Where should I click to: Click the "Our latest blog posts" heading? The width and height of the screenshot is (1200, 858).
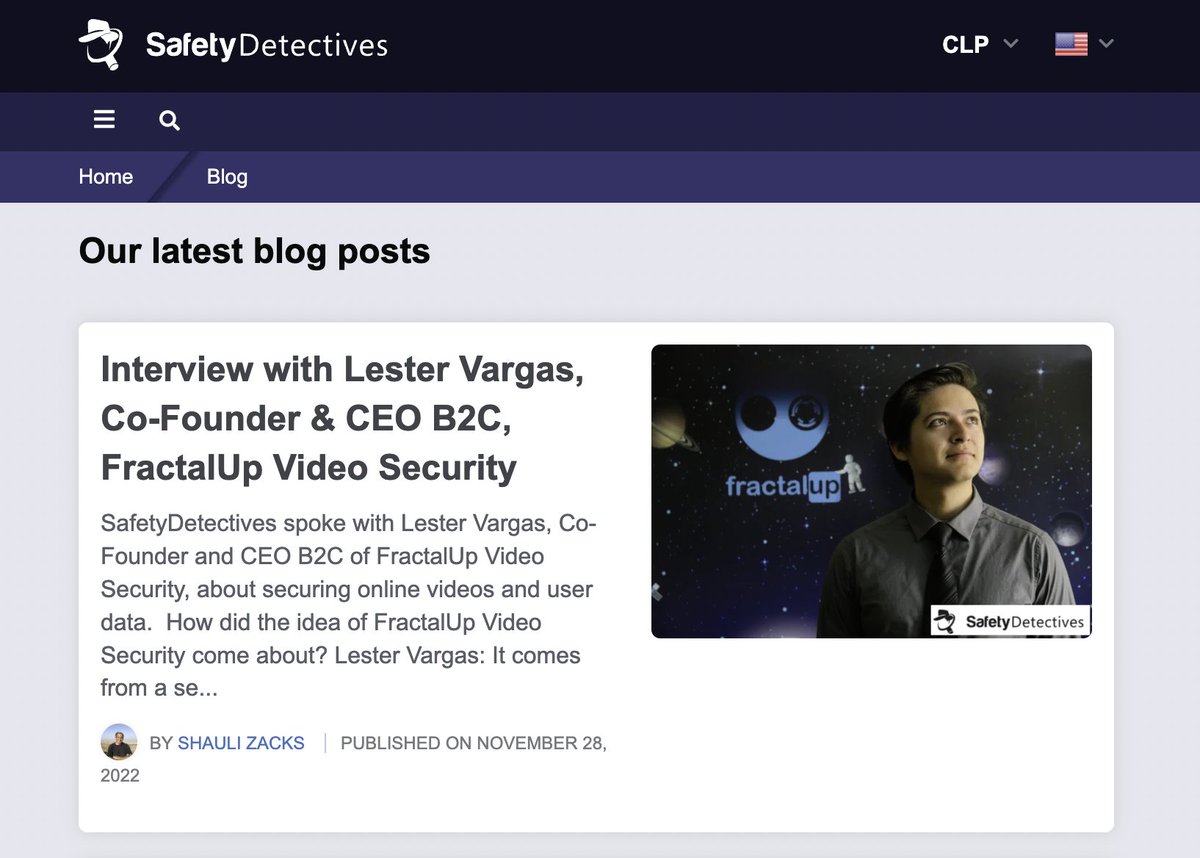[254, 251]
